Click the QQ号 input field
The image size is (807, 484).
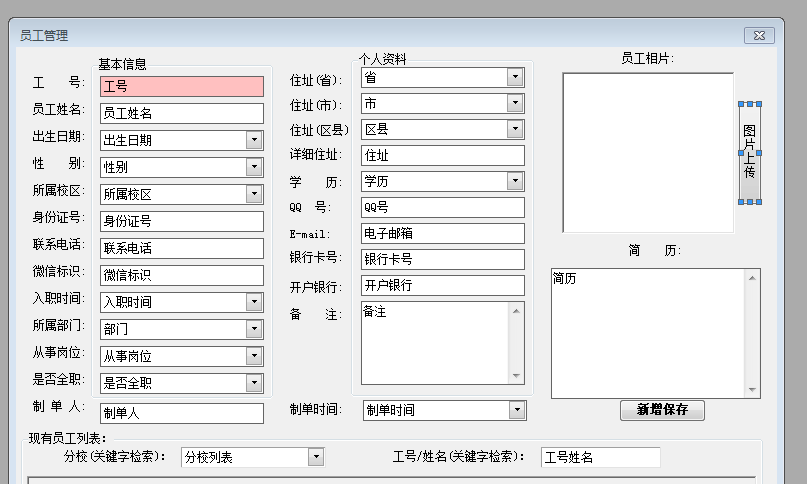click(443, 208)
